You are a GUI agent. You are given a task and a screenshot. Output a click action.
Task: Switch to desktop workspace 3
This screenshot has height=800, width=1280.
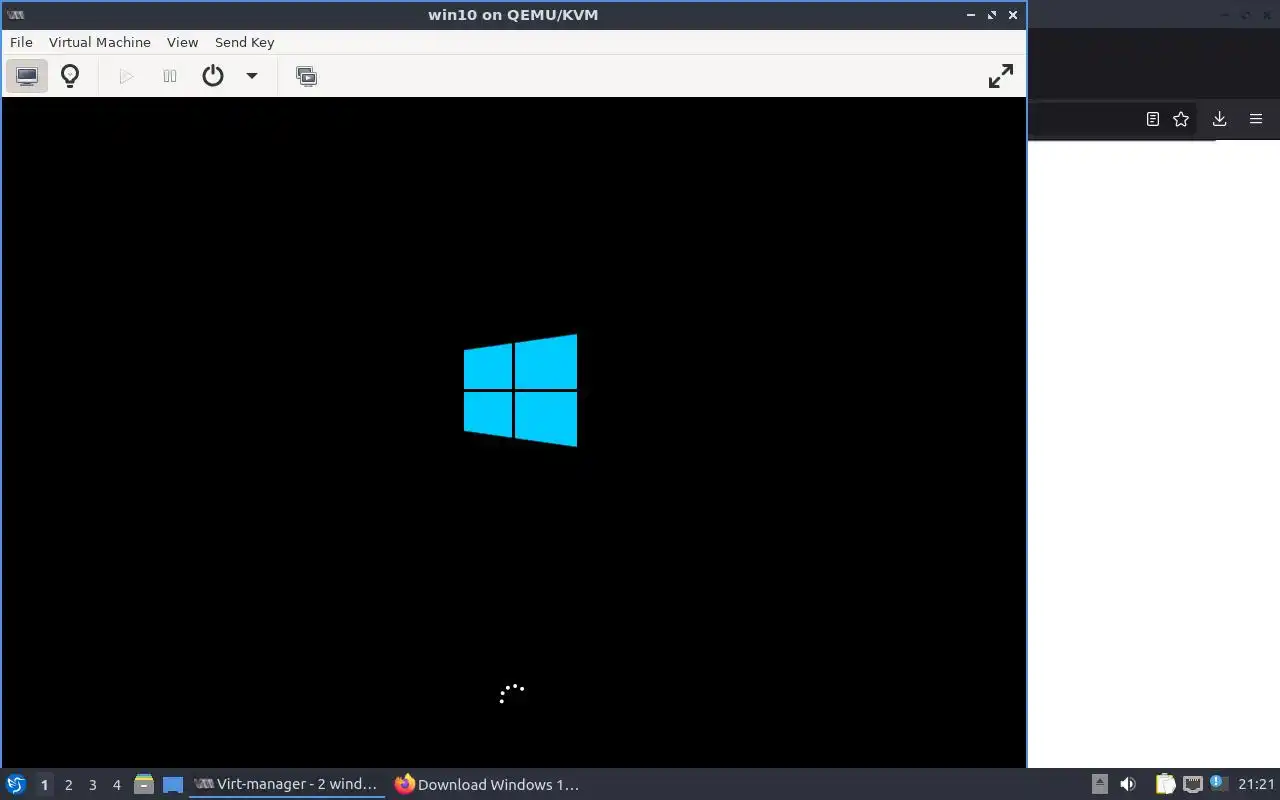coord(92,785)
